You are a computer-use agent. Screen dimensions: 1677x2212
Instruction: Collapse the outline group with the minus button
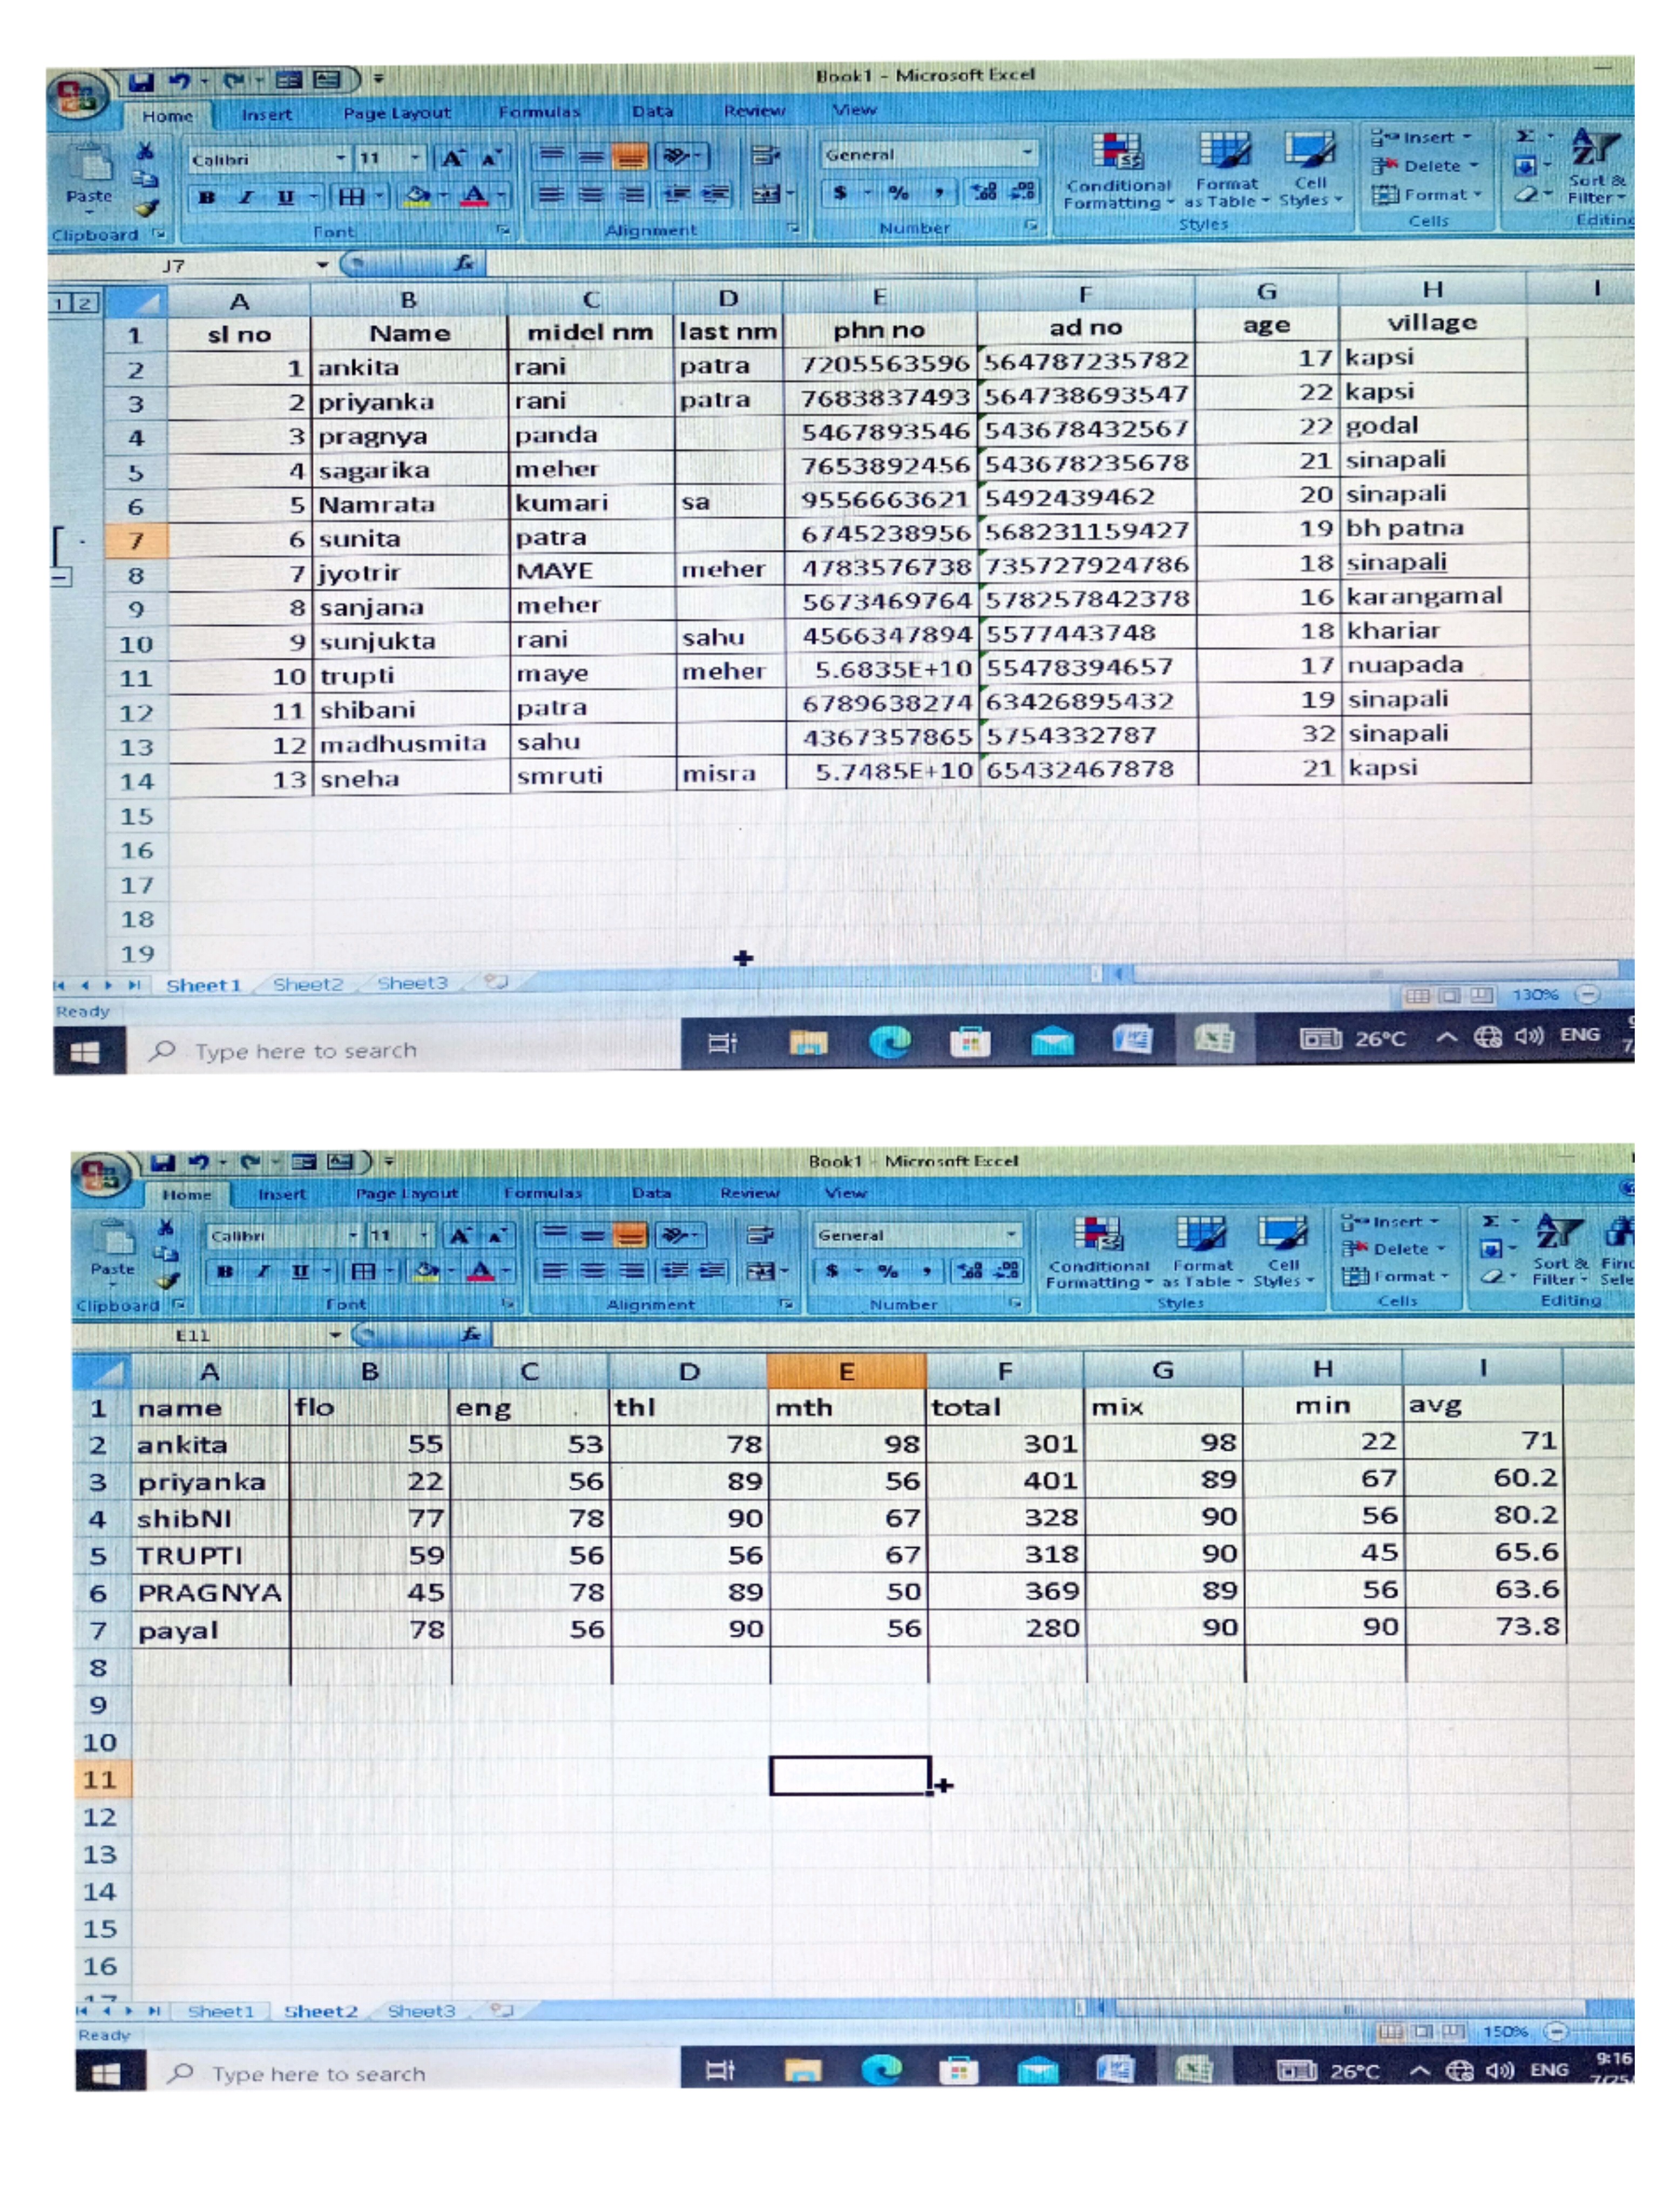click(61, 577)
